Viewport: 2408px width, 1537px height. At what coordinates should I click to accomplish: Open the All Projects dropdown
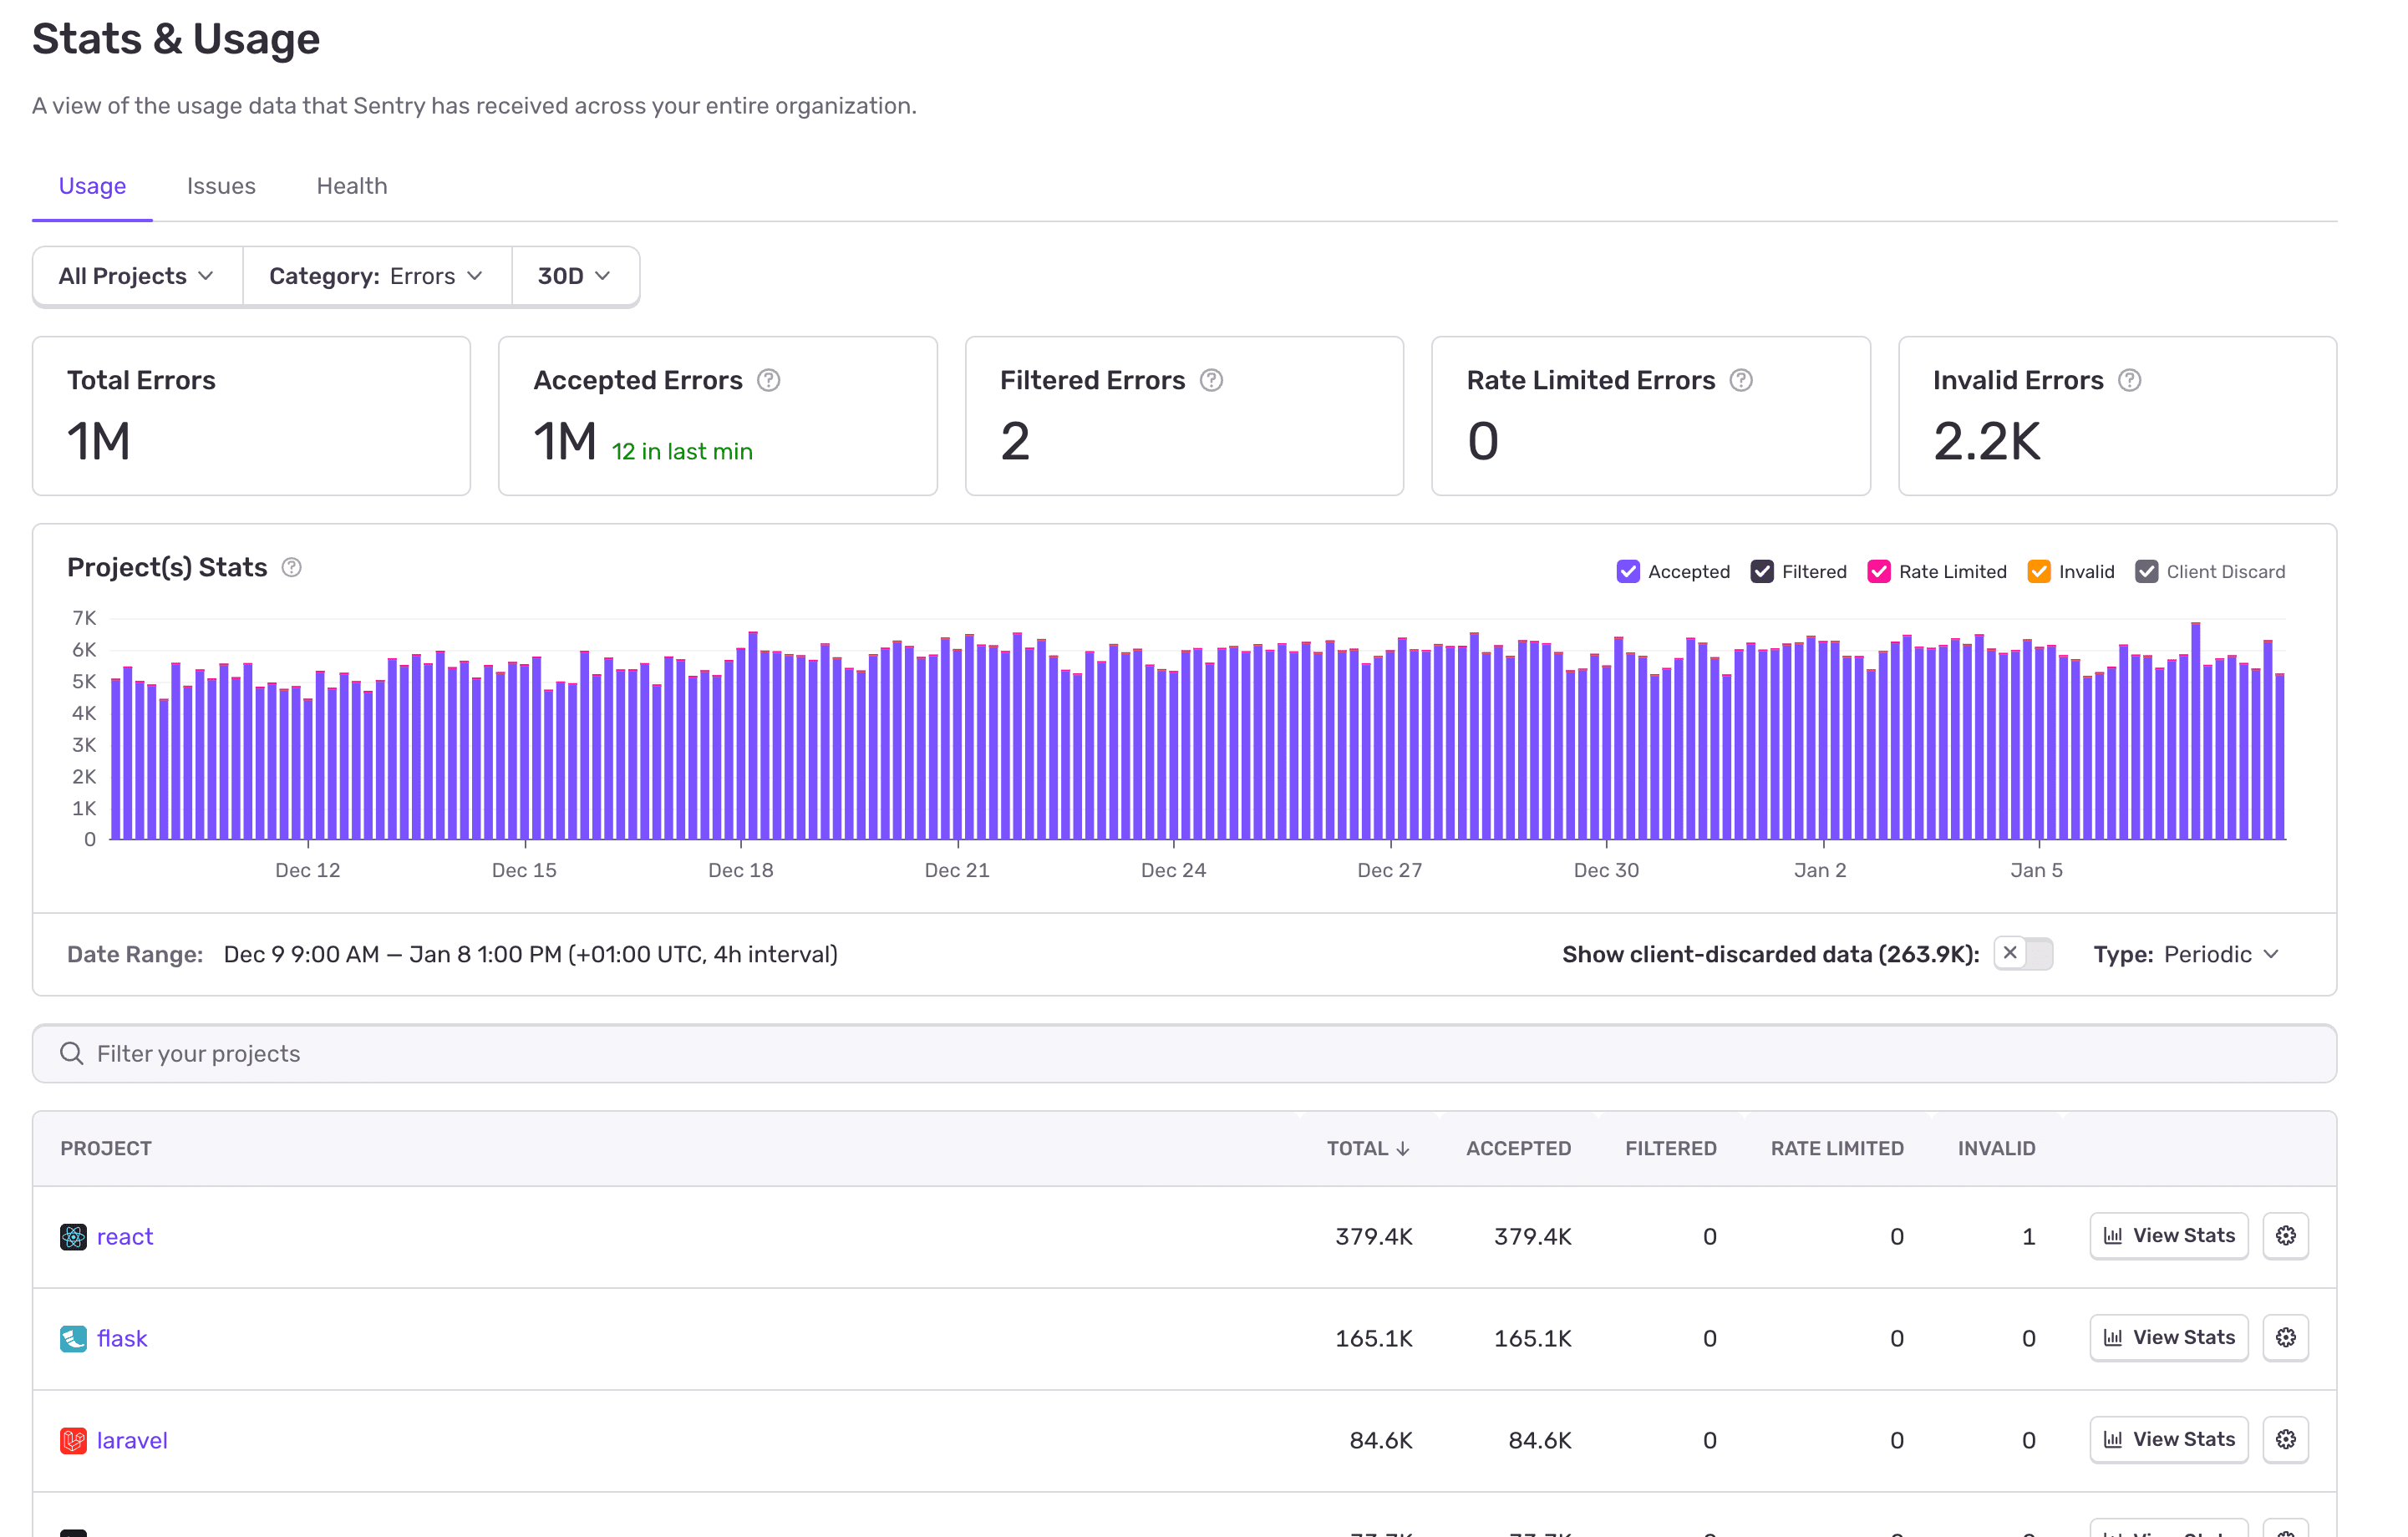(x=136, y=276)
